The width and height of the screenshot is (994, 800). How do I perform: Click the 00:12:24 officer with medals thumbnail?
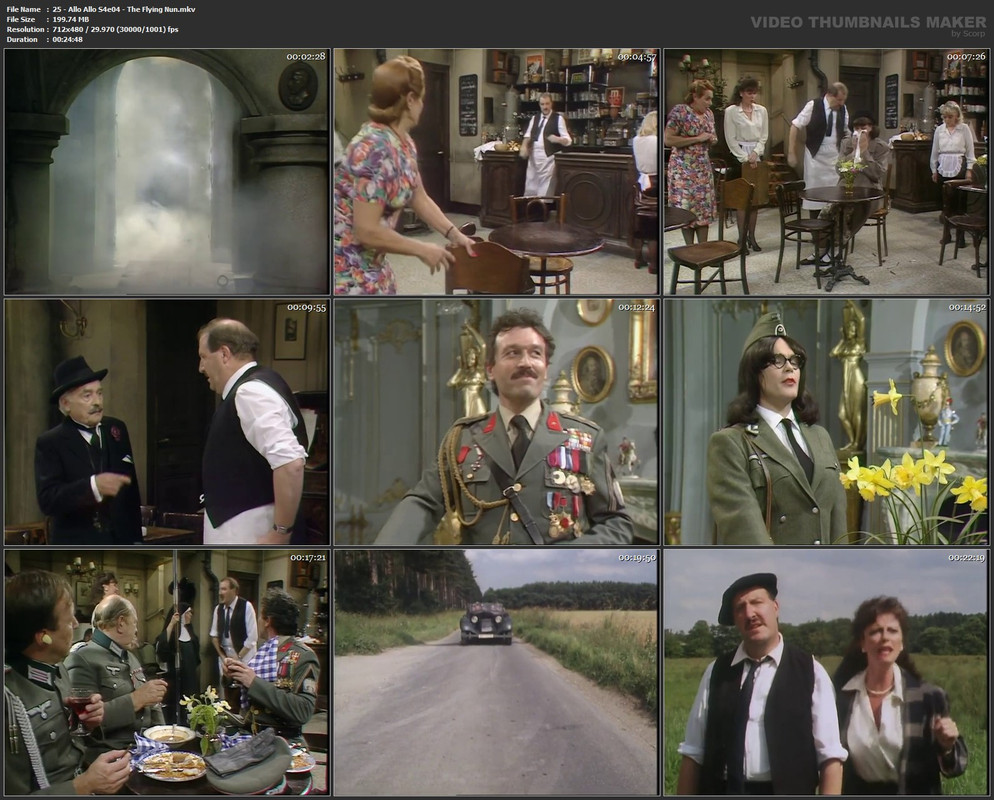496,422
